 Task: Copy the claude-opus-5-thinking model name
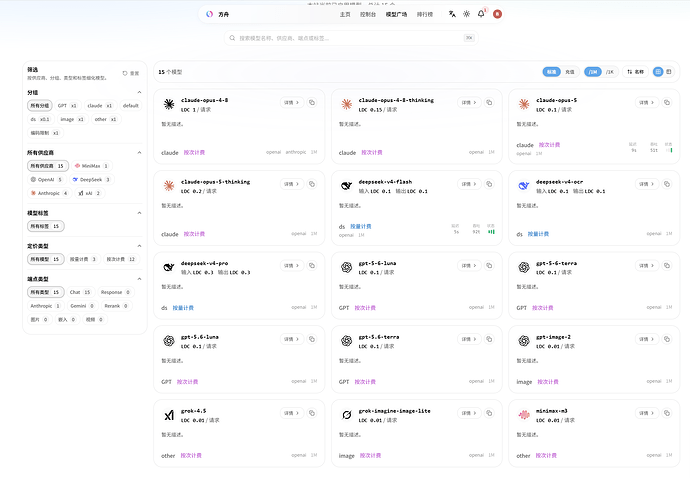pyautogui.click(x=312, y=184)
